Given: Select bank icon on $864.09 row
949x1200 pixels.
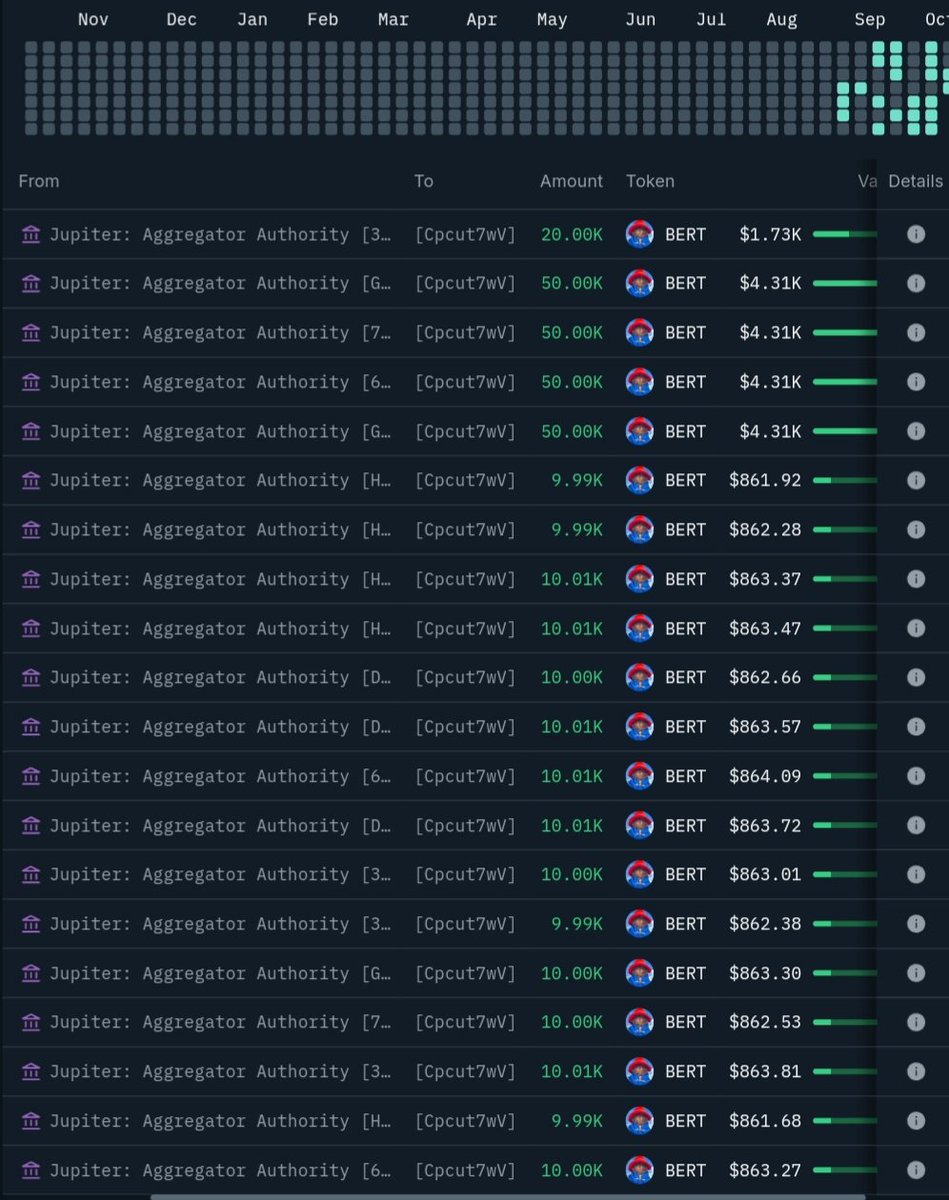Looking at the screenshot, I should click(31, 776).
